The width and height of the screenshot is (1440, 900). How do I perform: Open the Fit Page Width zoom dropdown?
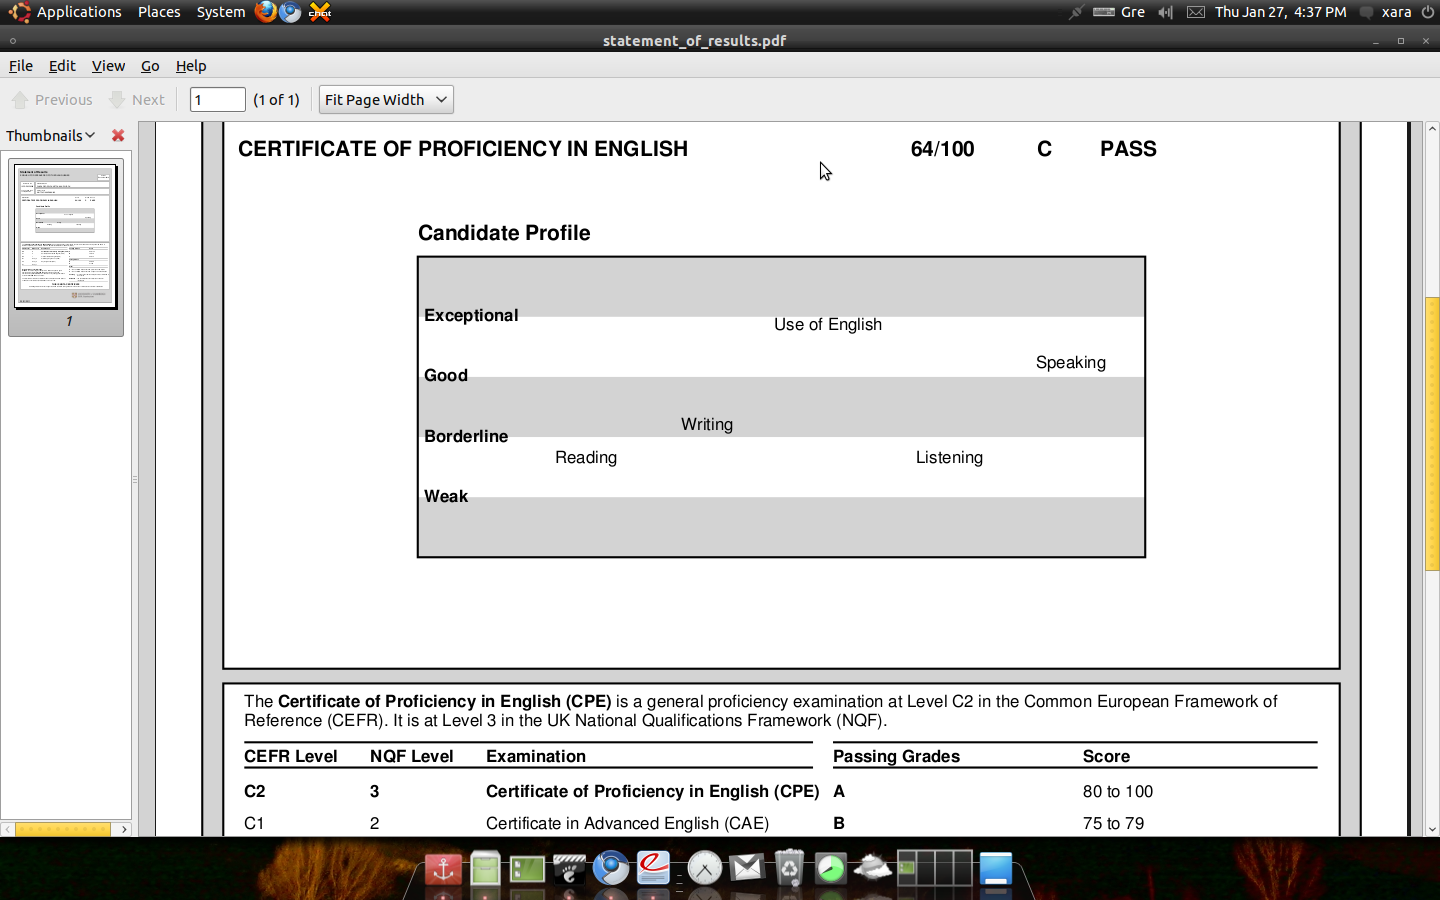click(386, 100)
